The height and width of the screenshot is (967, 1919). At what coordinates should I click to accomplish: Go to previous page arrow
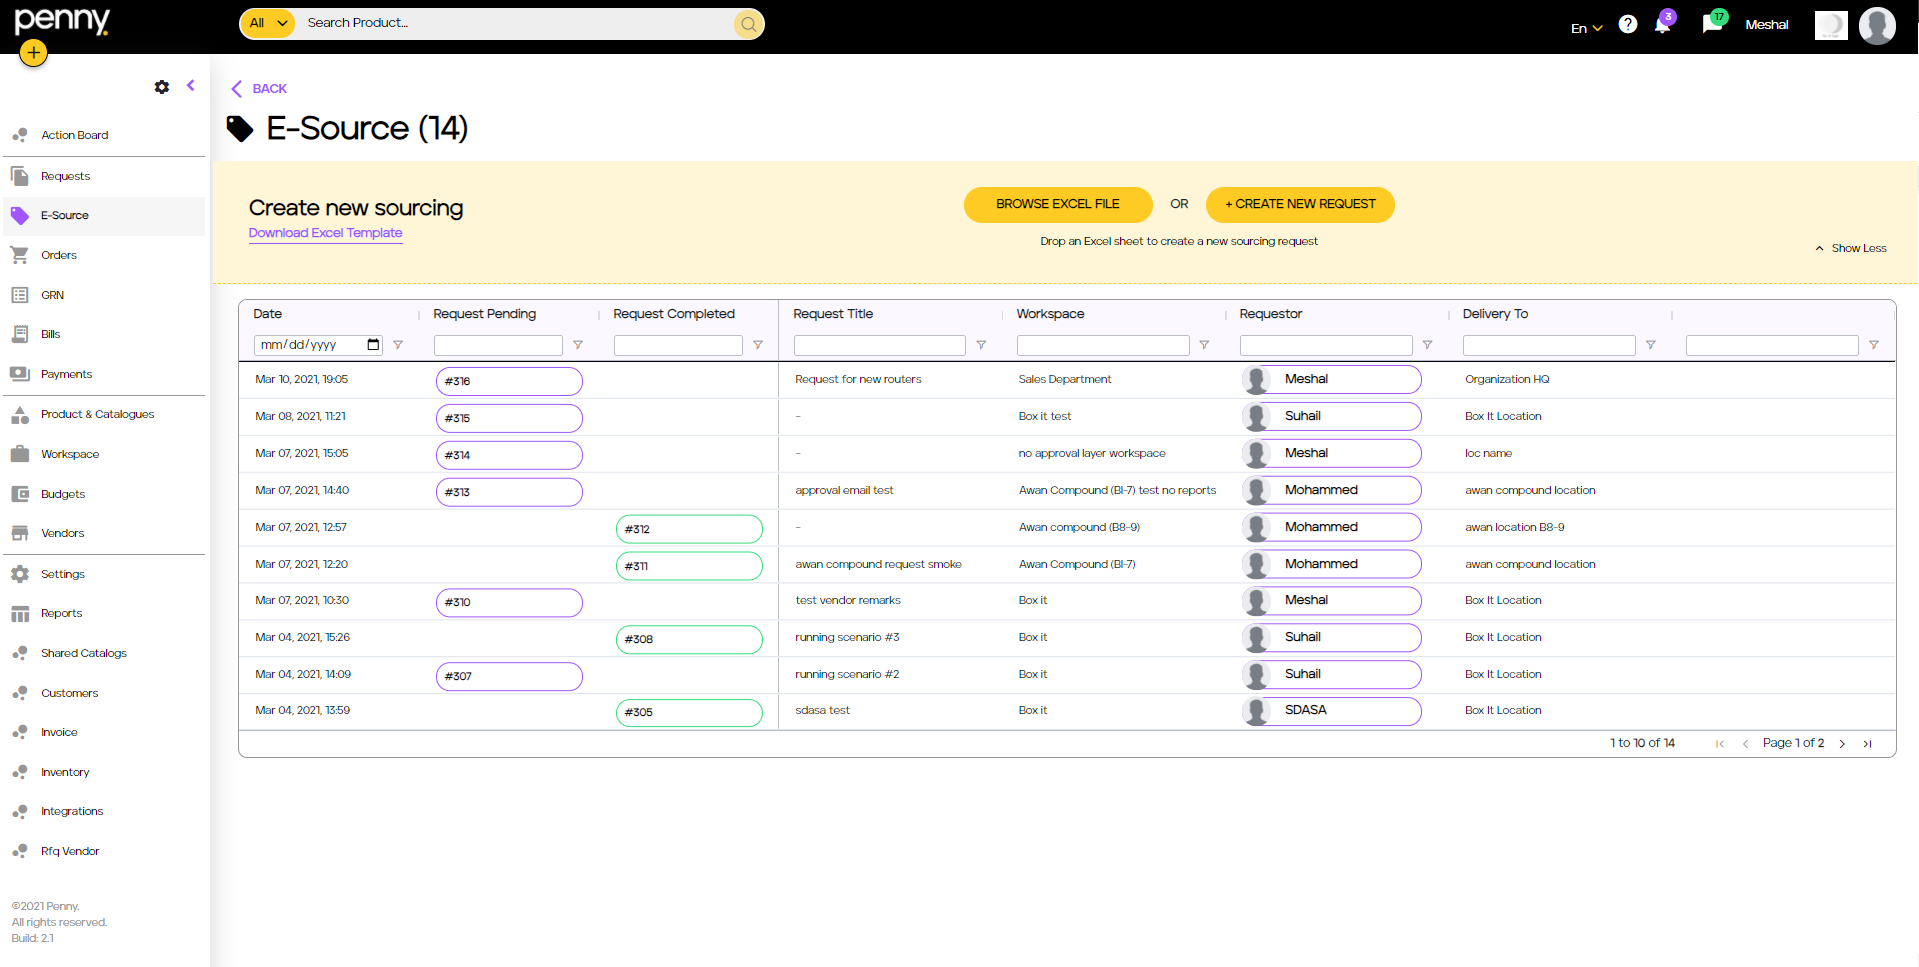pos(1745,744)
